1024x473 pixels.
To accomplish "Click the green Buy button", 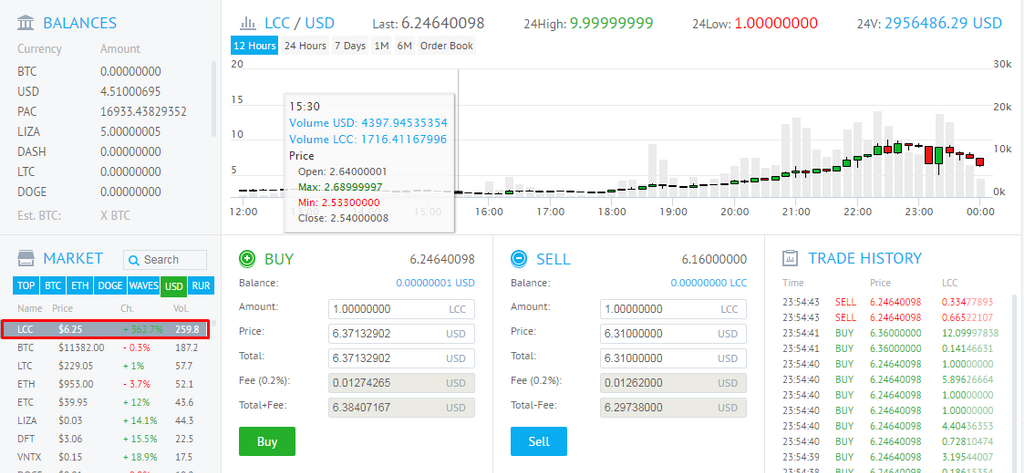I will (267, 442).
